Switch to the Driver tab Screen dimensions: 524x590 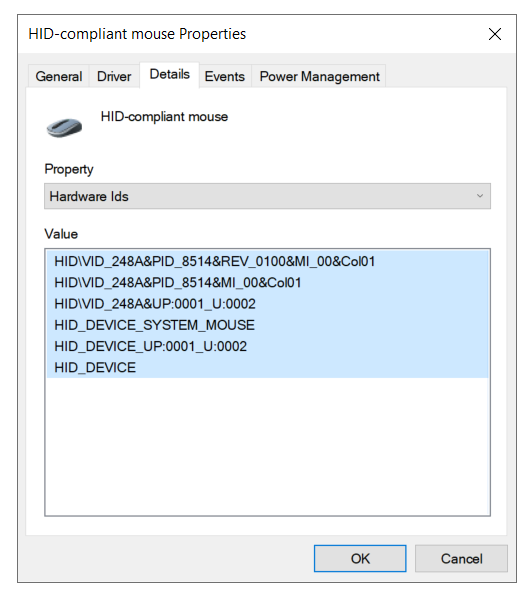point(114,76)
